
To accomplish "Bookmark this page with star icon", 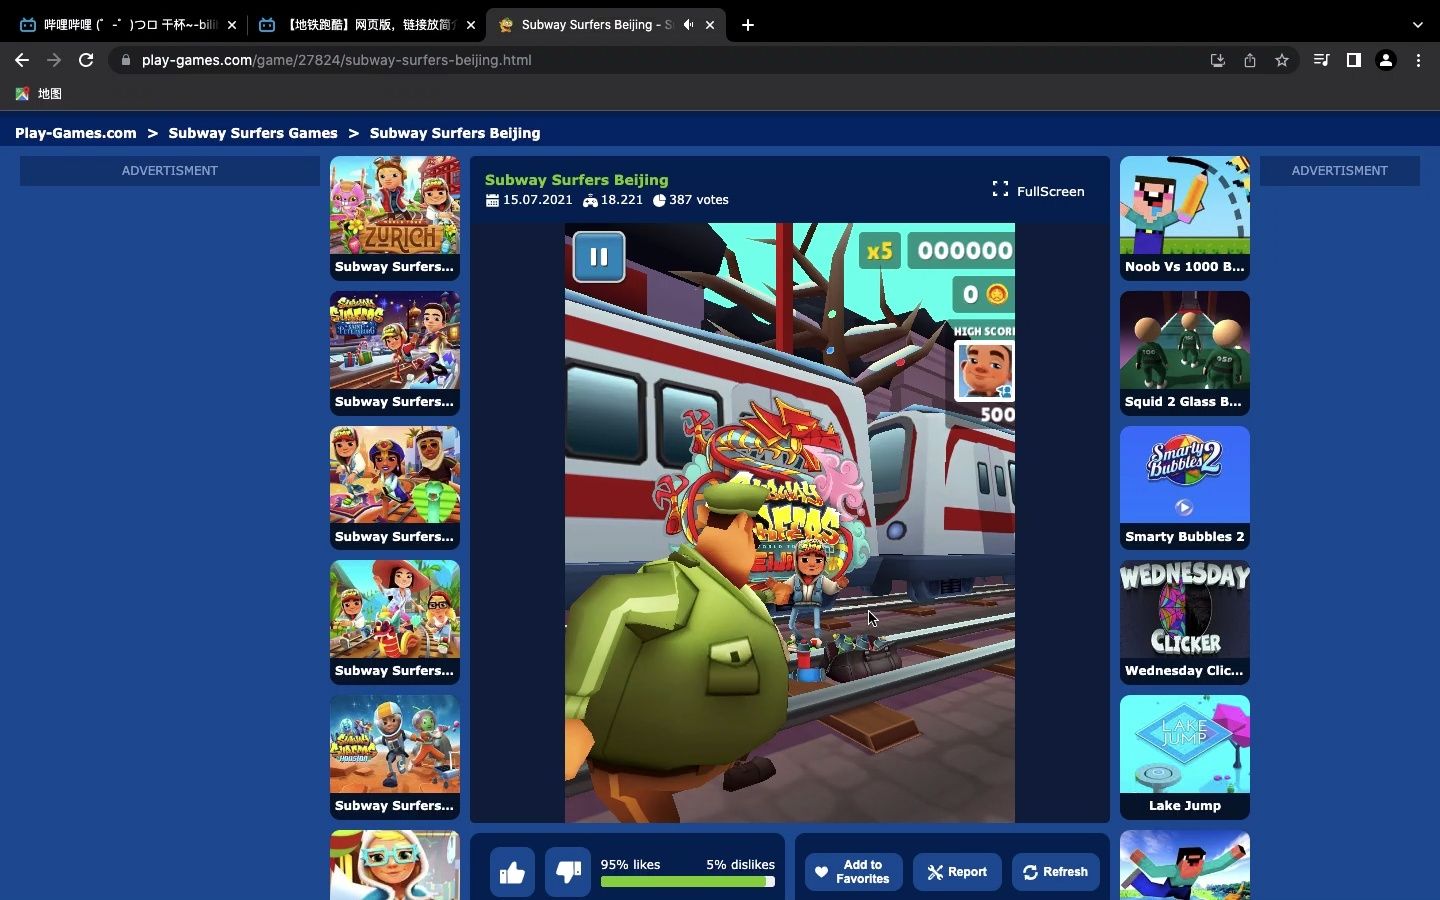I will tap(1282, 60).
